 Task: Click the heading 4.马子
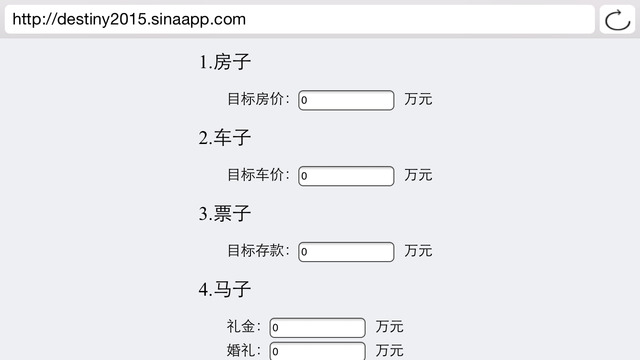pyautogui.click(x=224, y=289)
